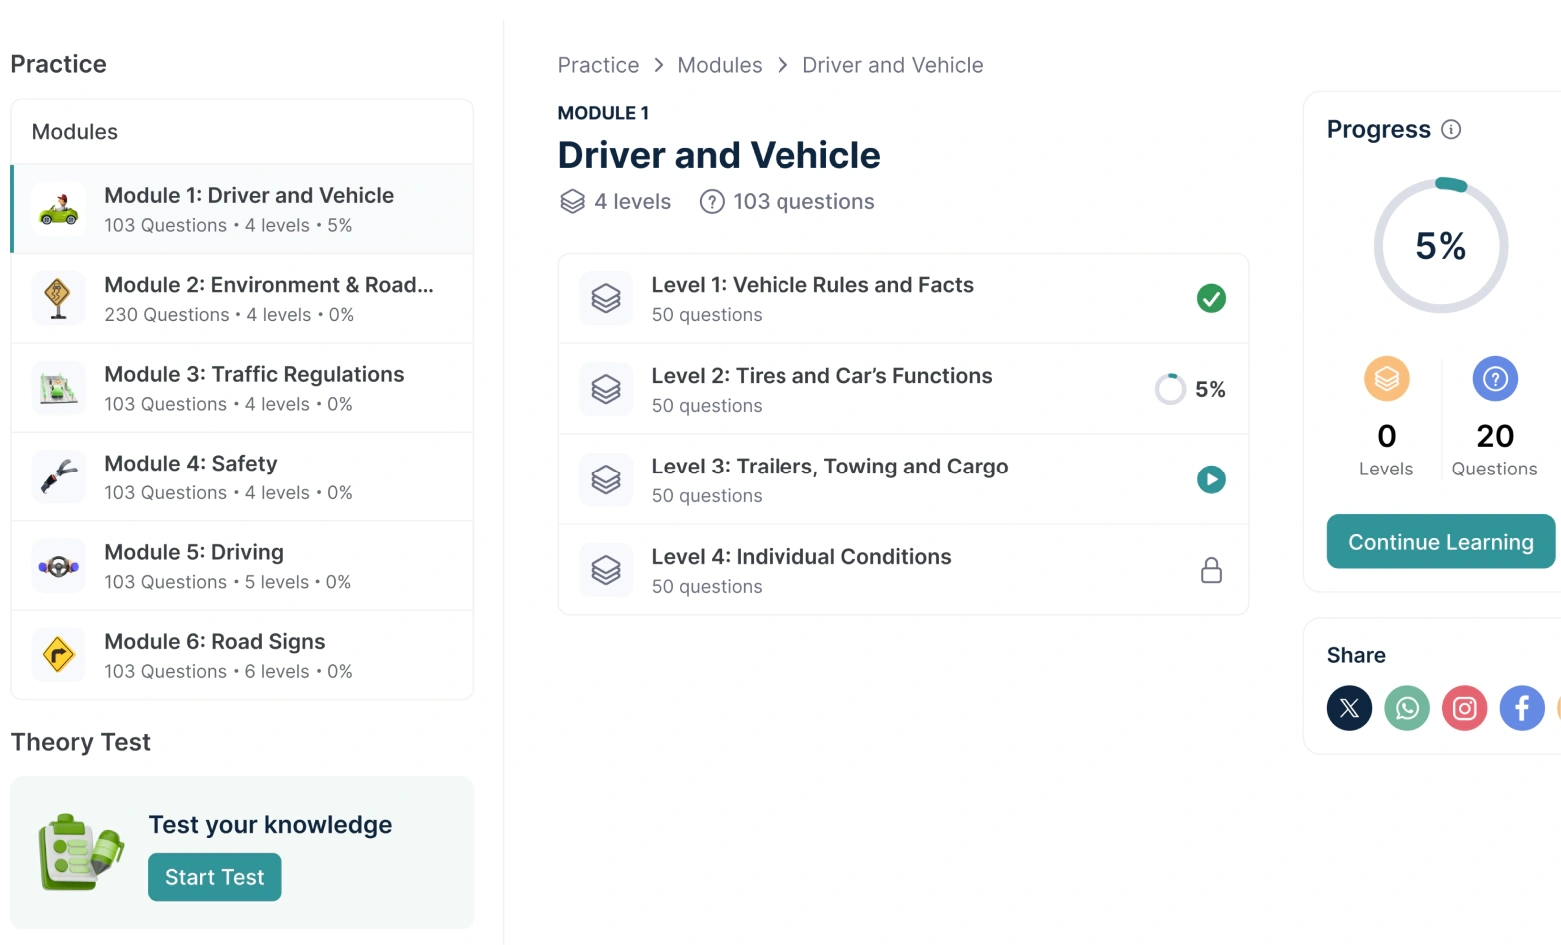Share via the X (Twitter) icon
This screenshot has height=945, width=1561.
tap(1349, 709)
